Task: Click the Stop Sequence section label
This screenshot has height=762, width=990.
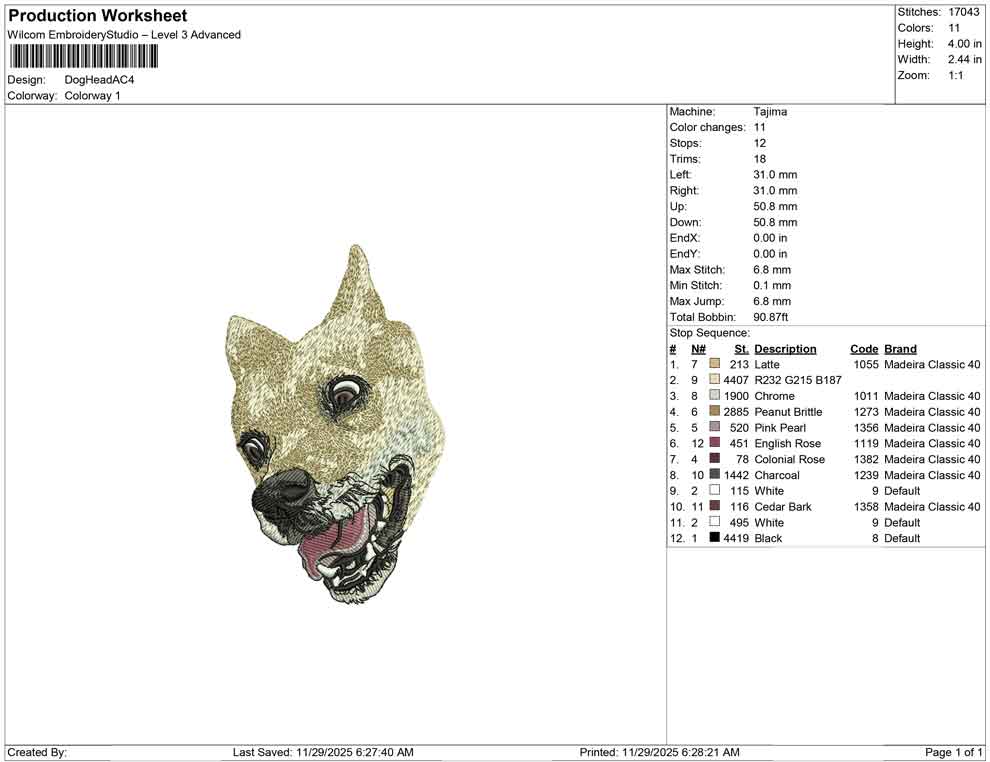Action: tap(710, 332)
